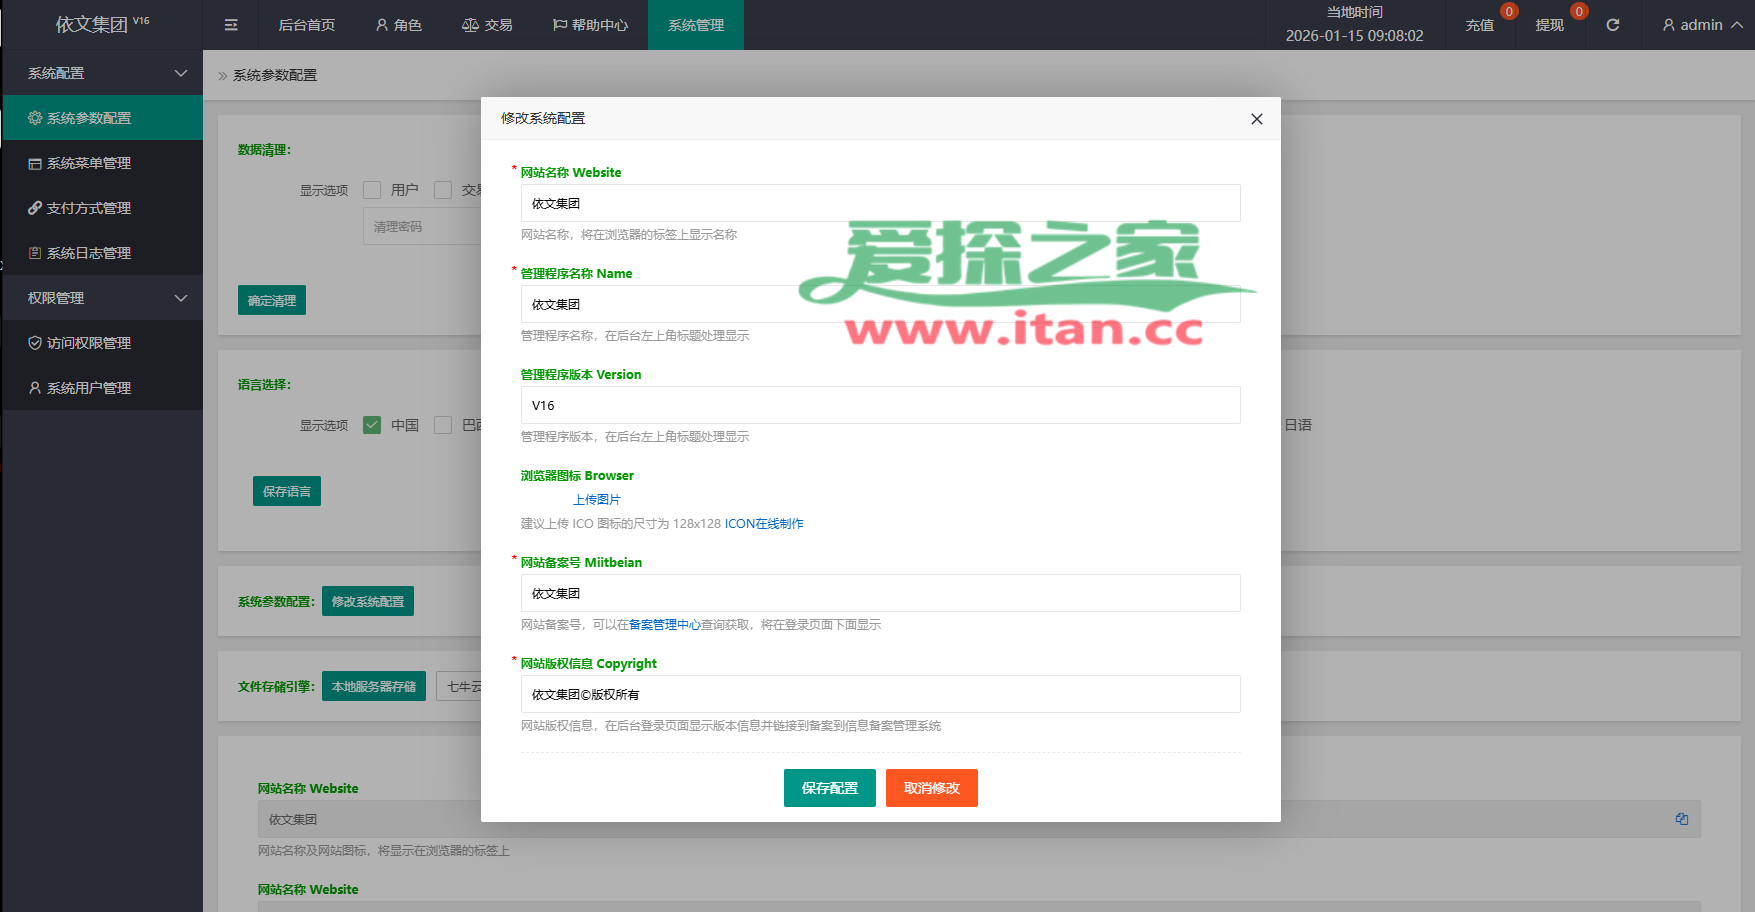This screenshot has height=912, width=1755.
Task: Check the 用户 data cleanup checkbox
Action: (372, 190)
